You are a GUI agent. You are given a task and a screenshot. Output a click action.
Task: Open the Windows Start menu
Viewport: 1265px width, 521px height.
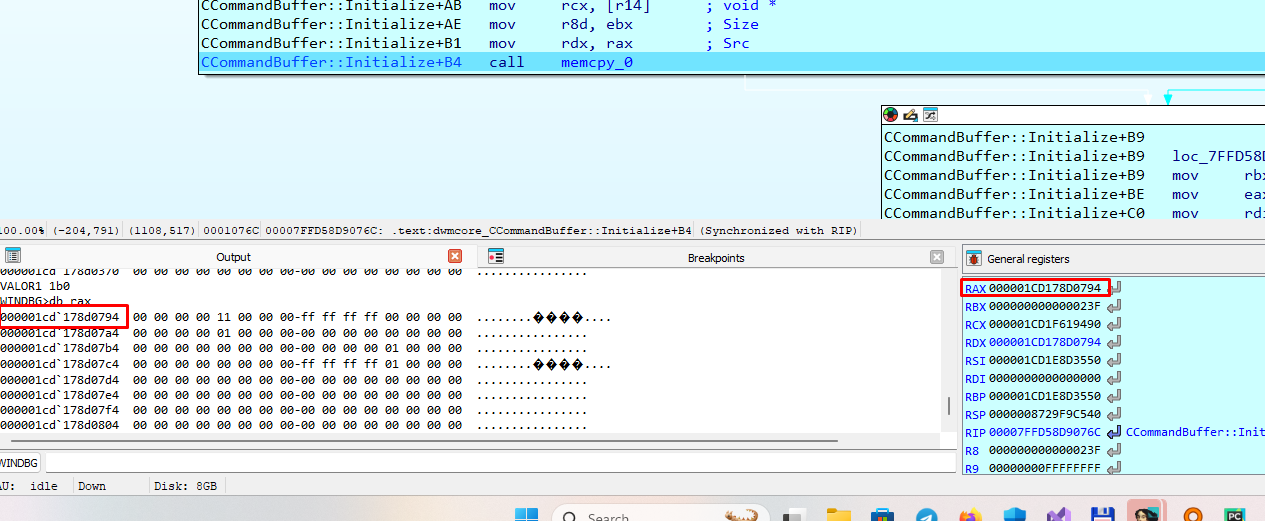(526, 514)
